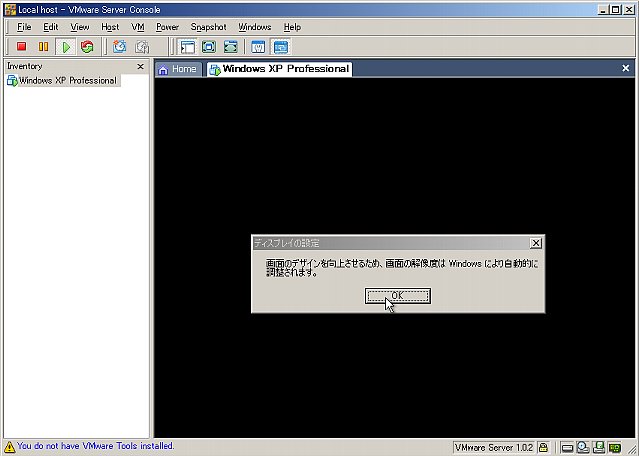Select the Windows XP Professional tab
Screen dimensions: 639x456
pyautogui.click(x=280, y=69)
